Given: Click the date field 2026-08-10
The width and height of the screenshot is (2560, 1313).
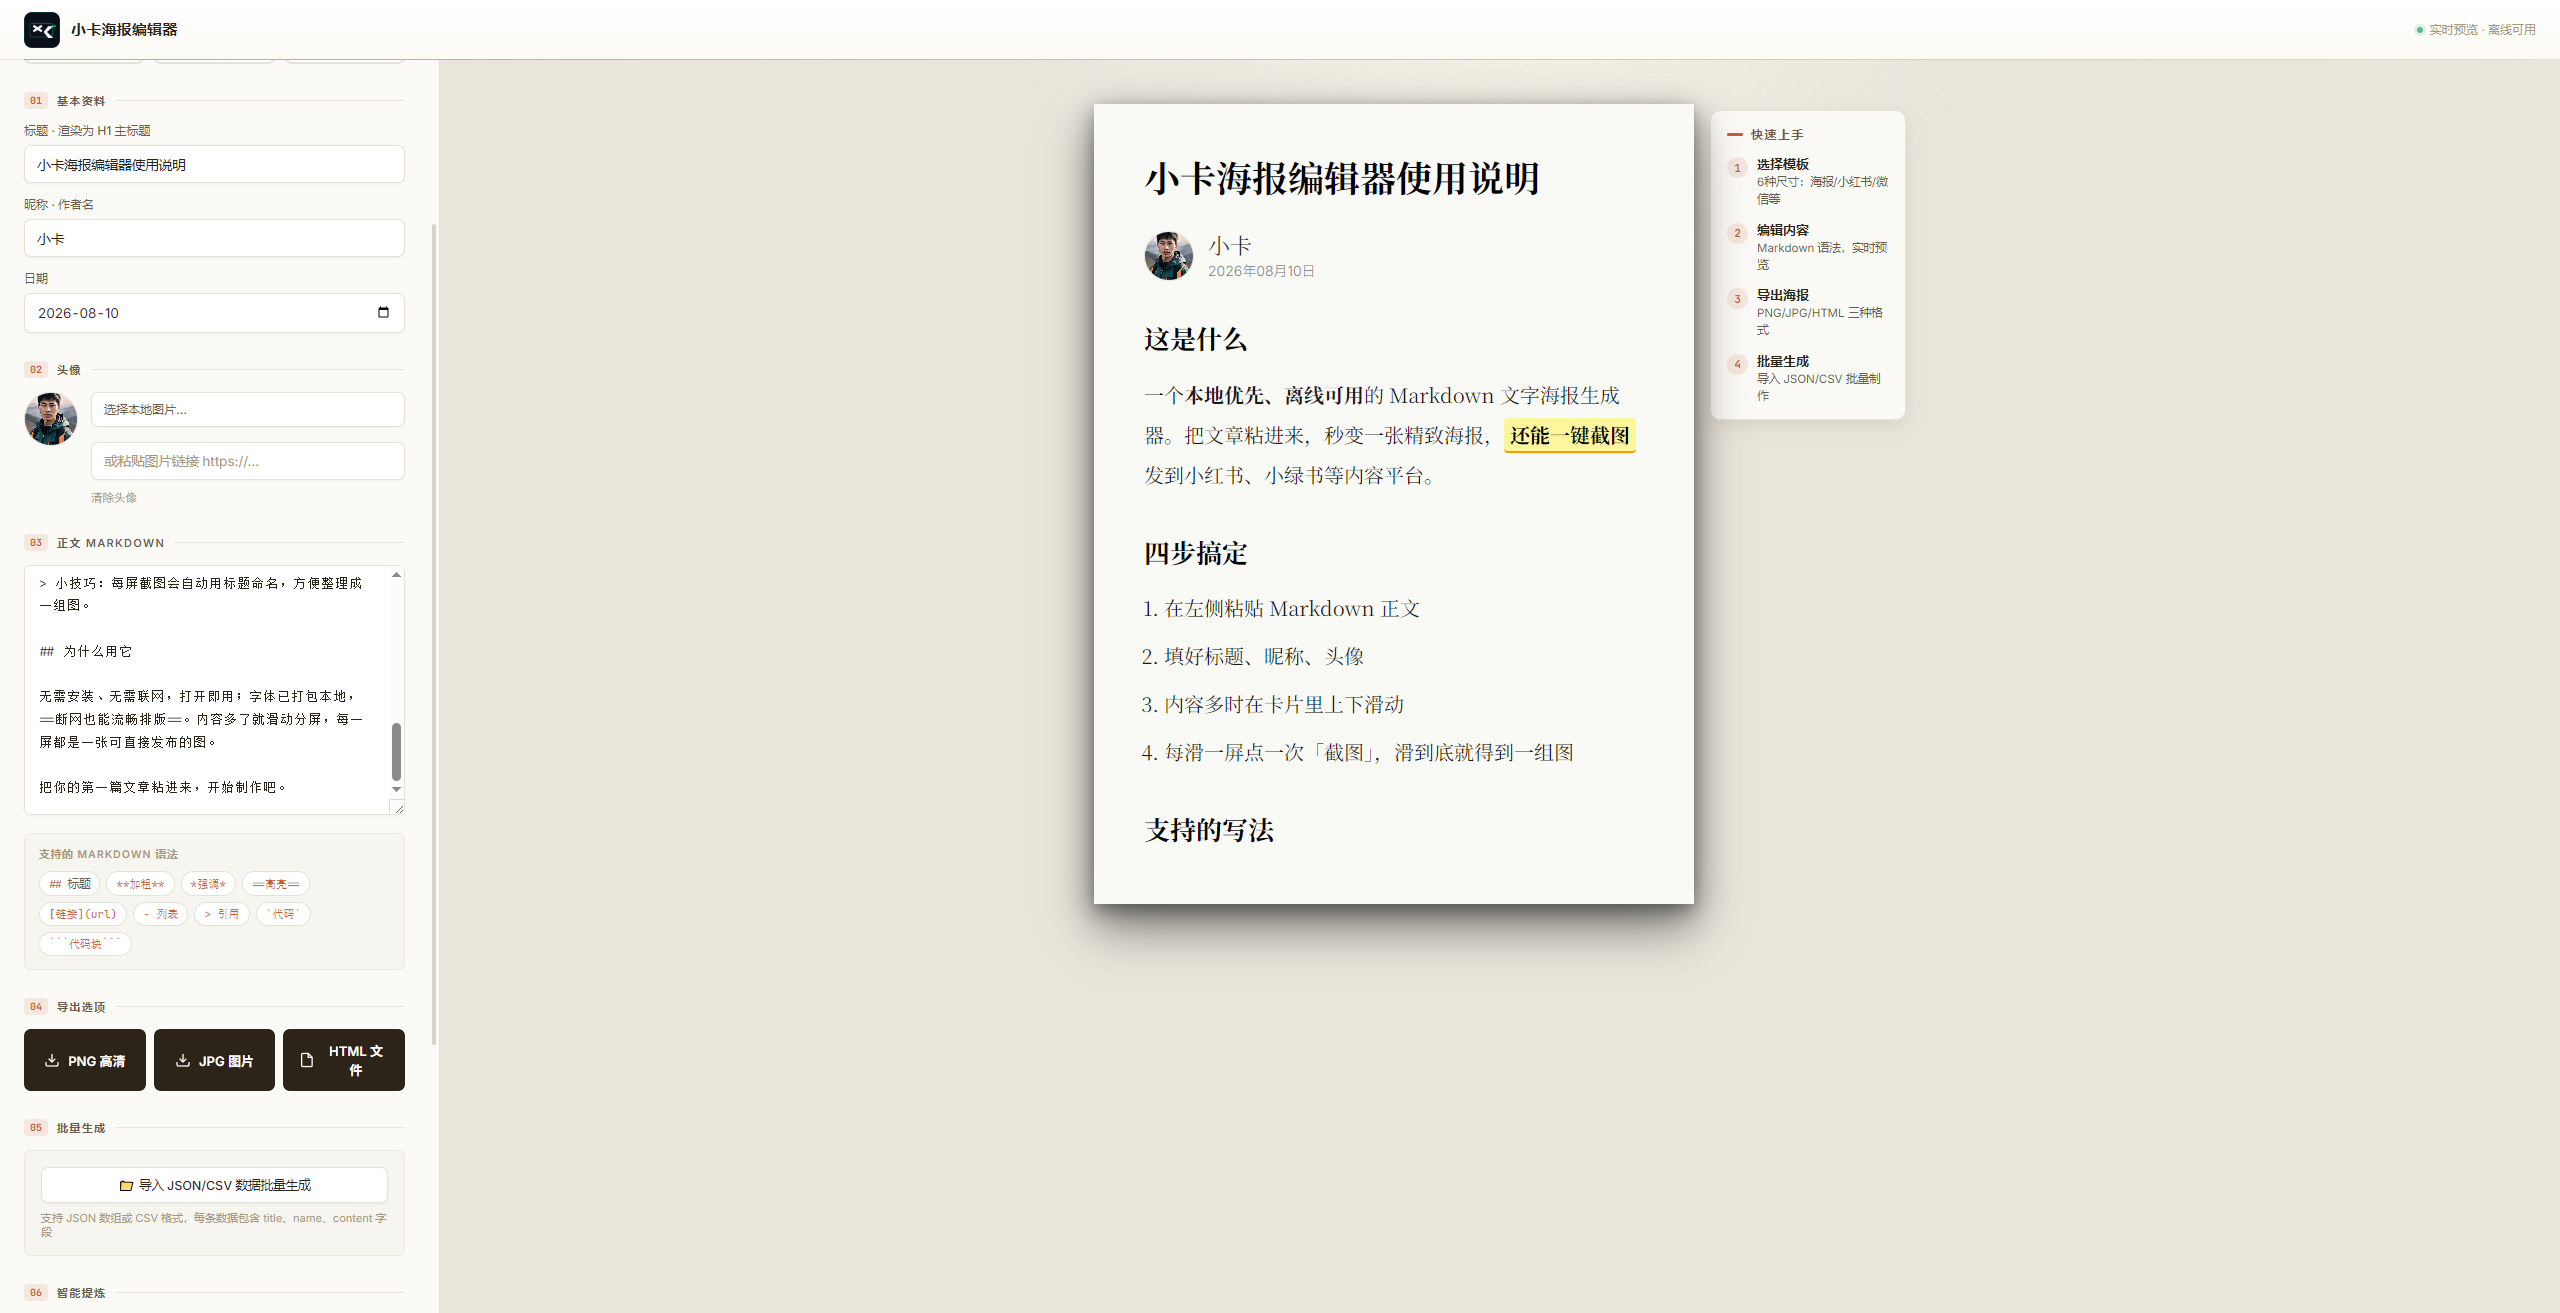Looking at the screenshot, I should tap(214, 313).
